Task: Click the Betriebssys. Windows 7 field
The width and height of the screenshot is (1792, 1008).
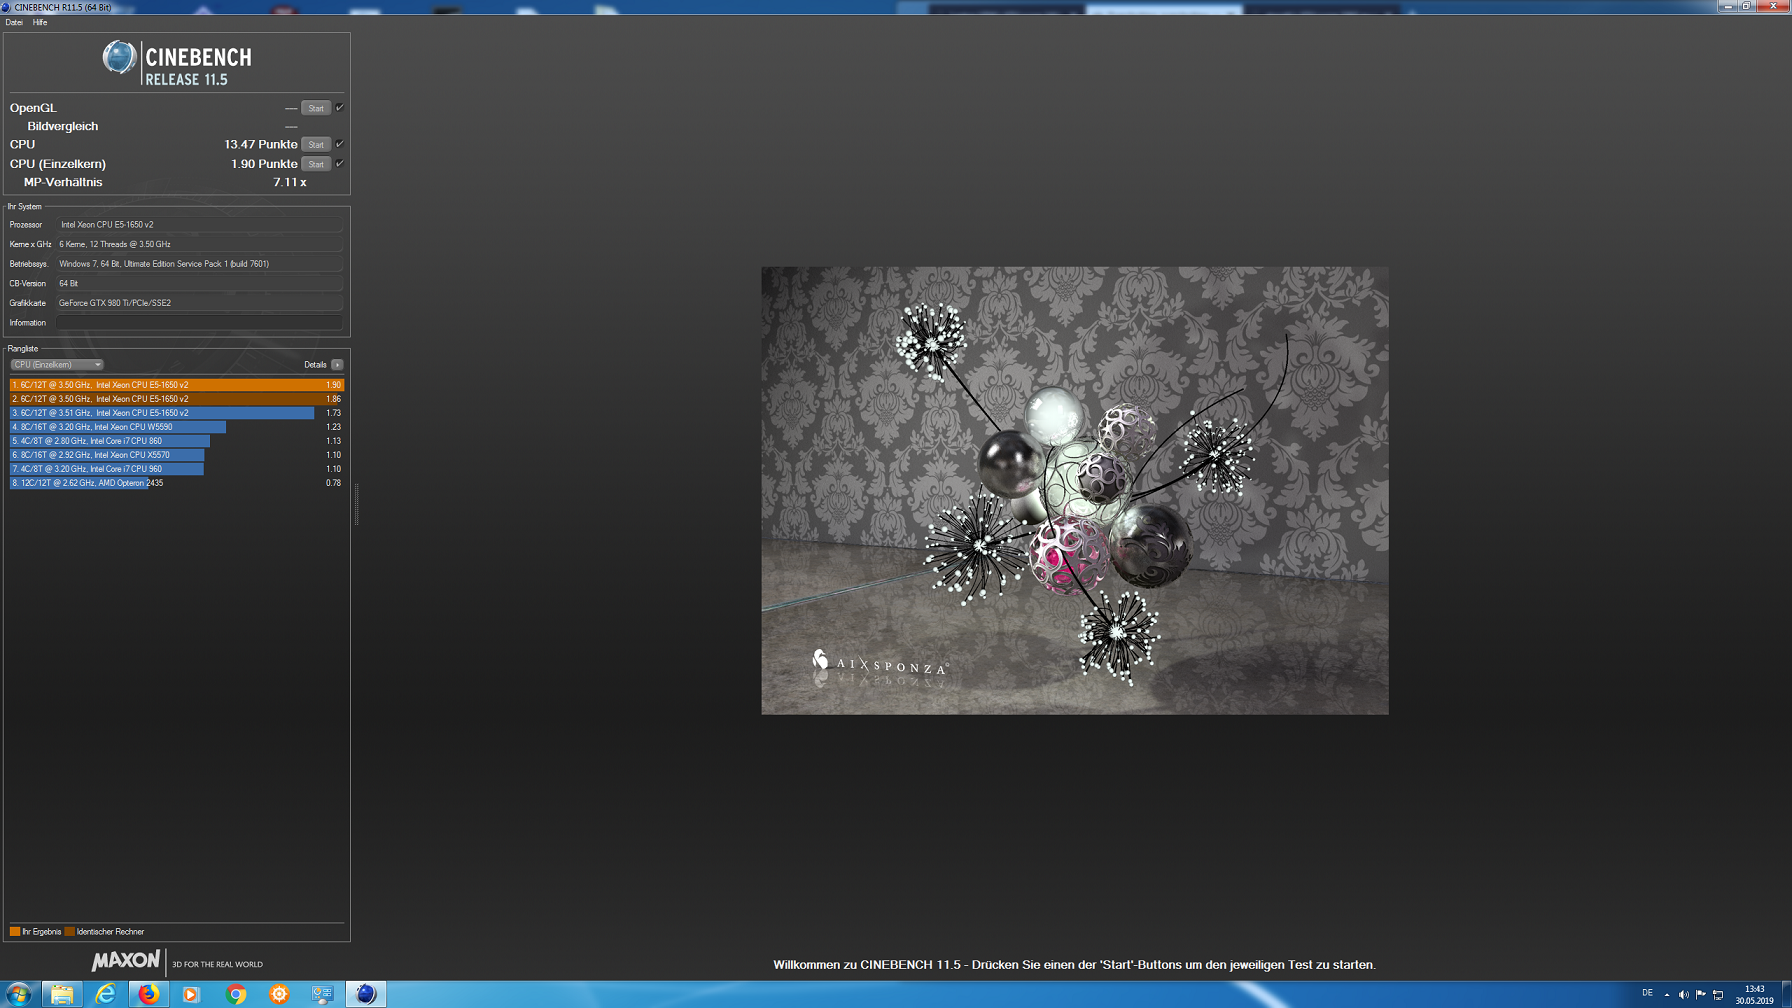Action: point(199,264)
